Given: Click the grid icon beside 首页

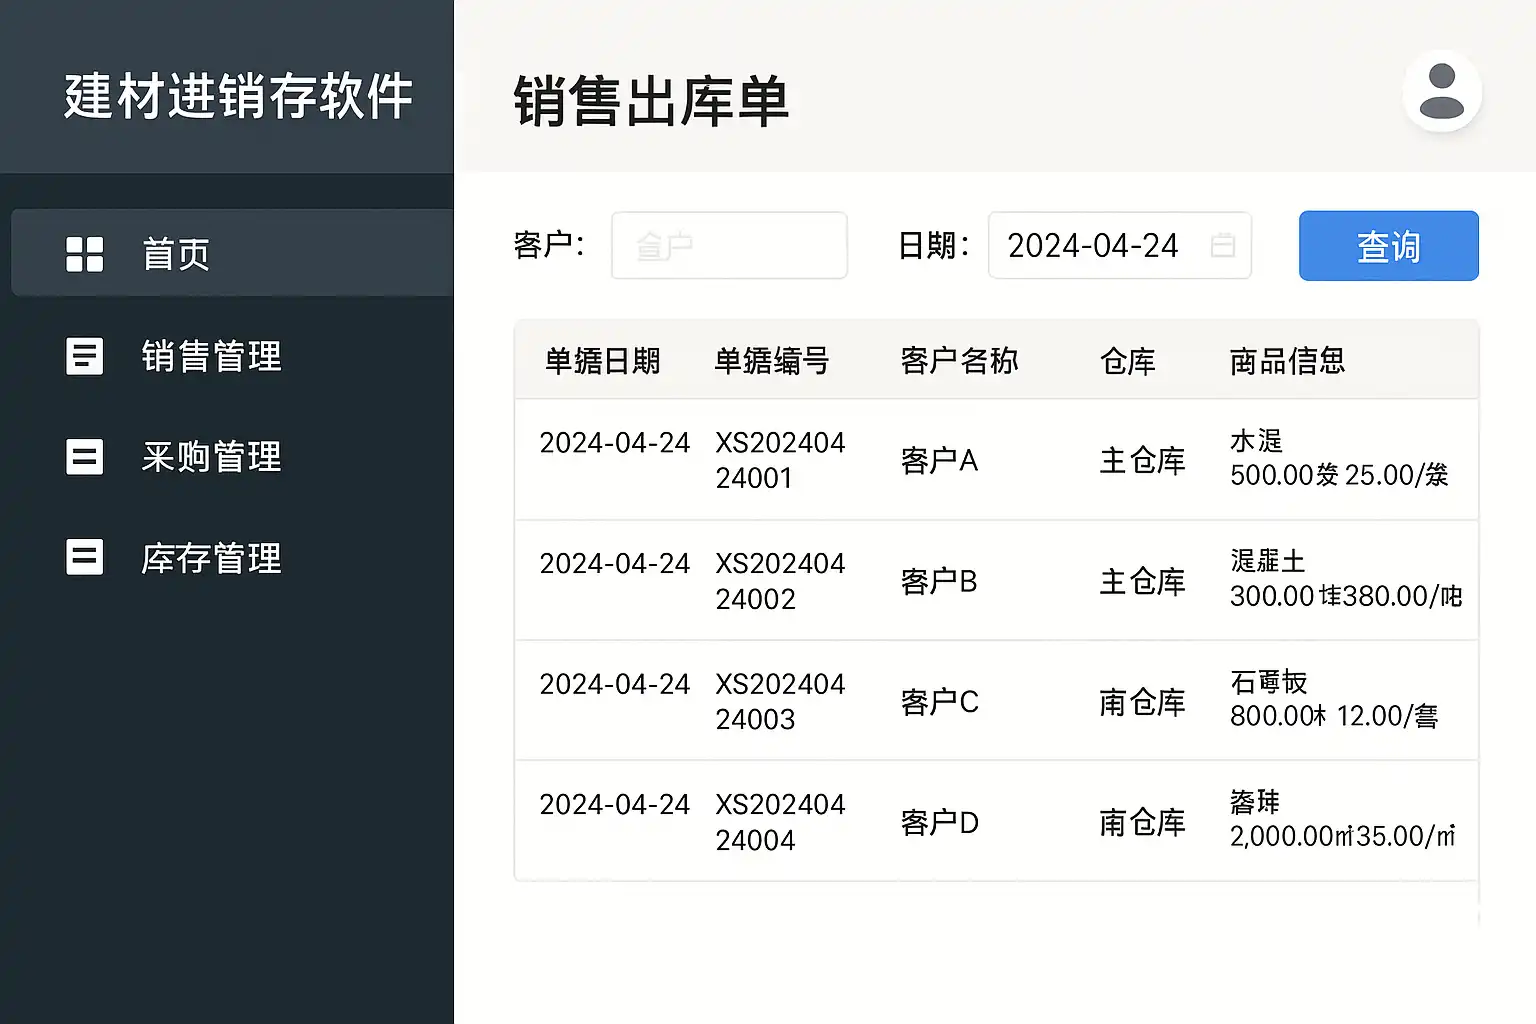Looking at the screenshot, I should 84,254.
